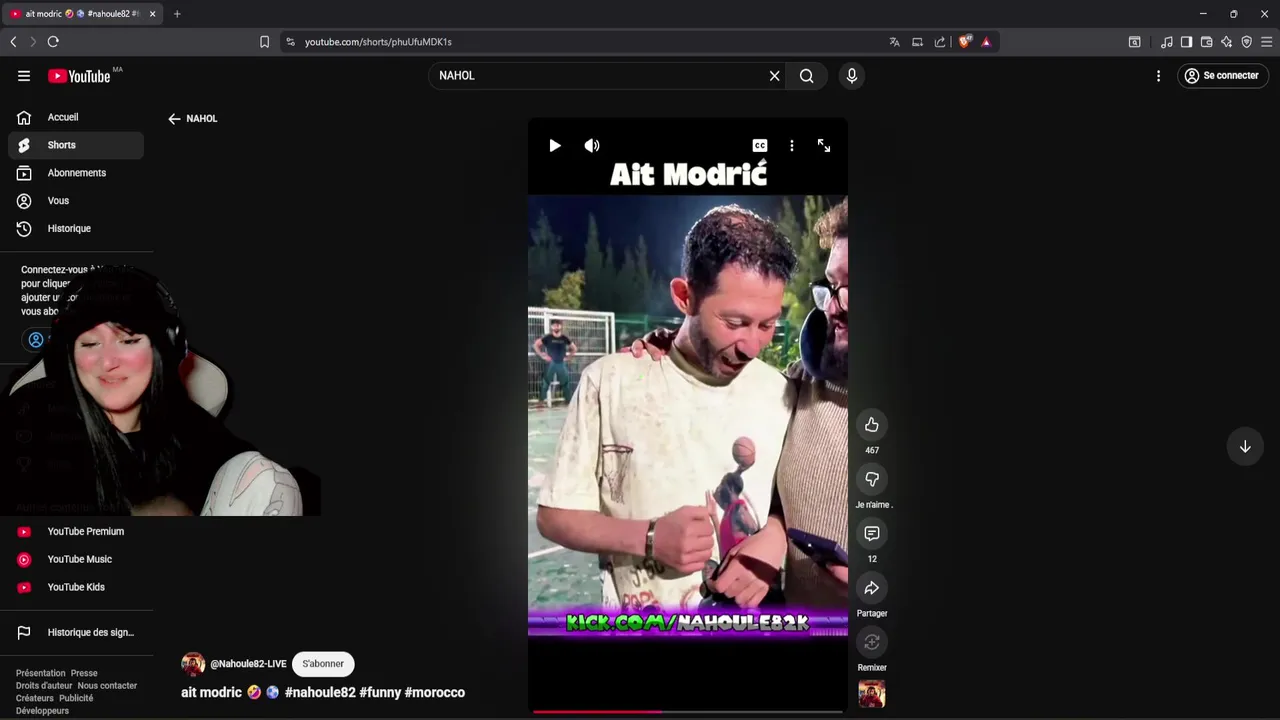Viewport: 1280px width, 720px height.
Task: Open the browser main hamburger menu
Action: pos(1266,42)
